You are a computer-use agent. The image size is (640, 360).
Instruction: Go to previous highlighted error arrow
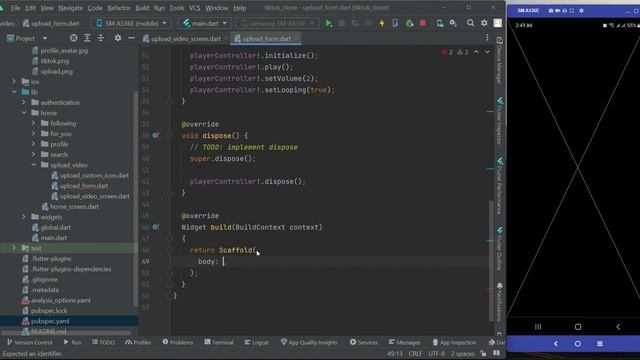click(x=476, y=52)
